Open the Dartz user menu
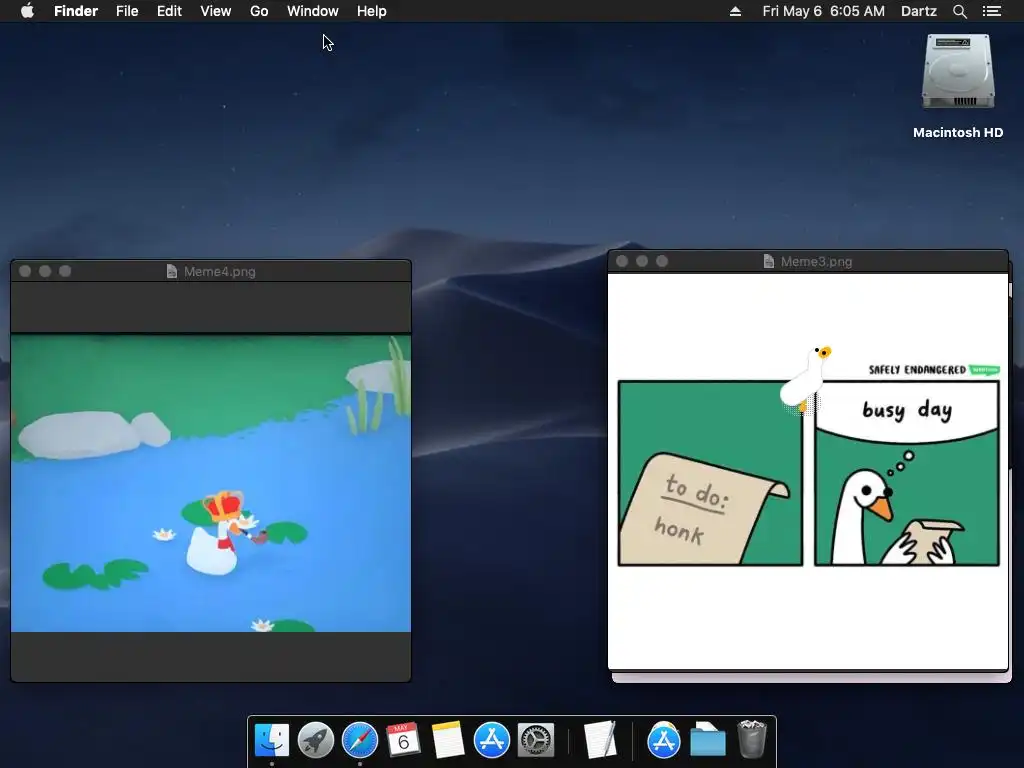Viewport: 1024px width, 768px height. (918, 11)
